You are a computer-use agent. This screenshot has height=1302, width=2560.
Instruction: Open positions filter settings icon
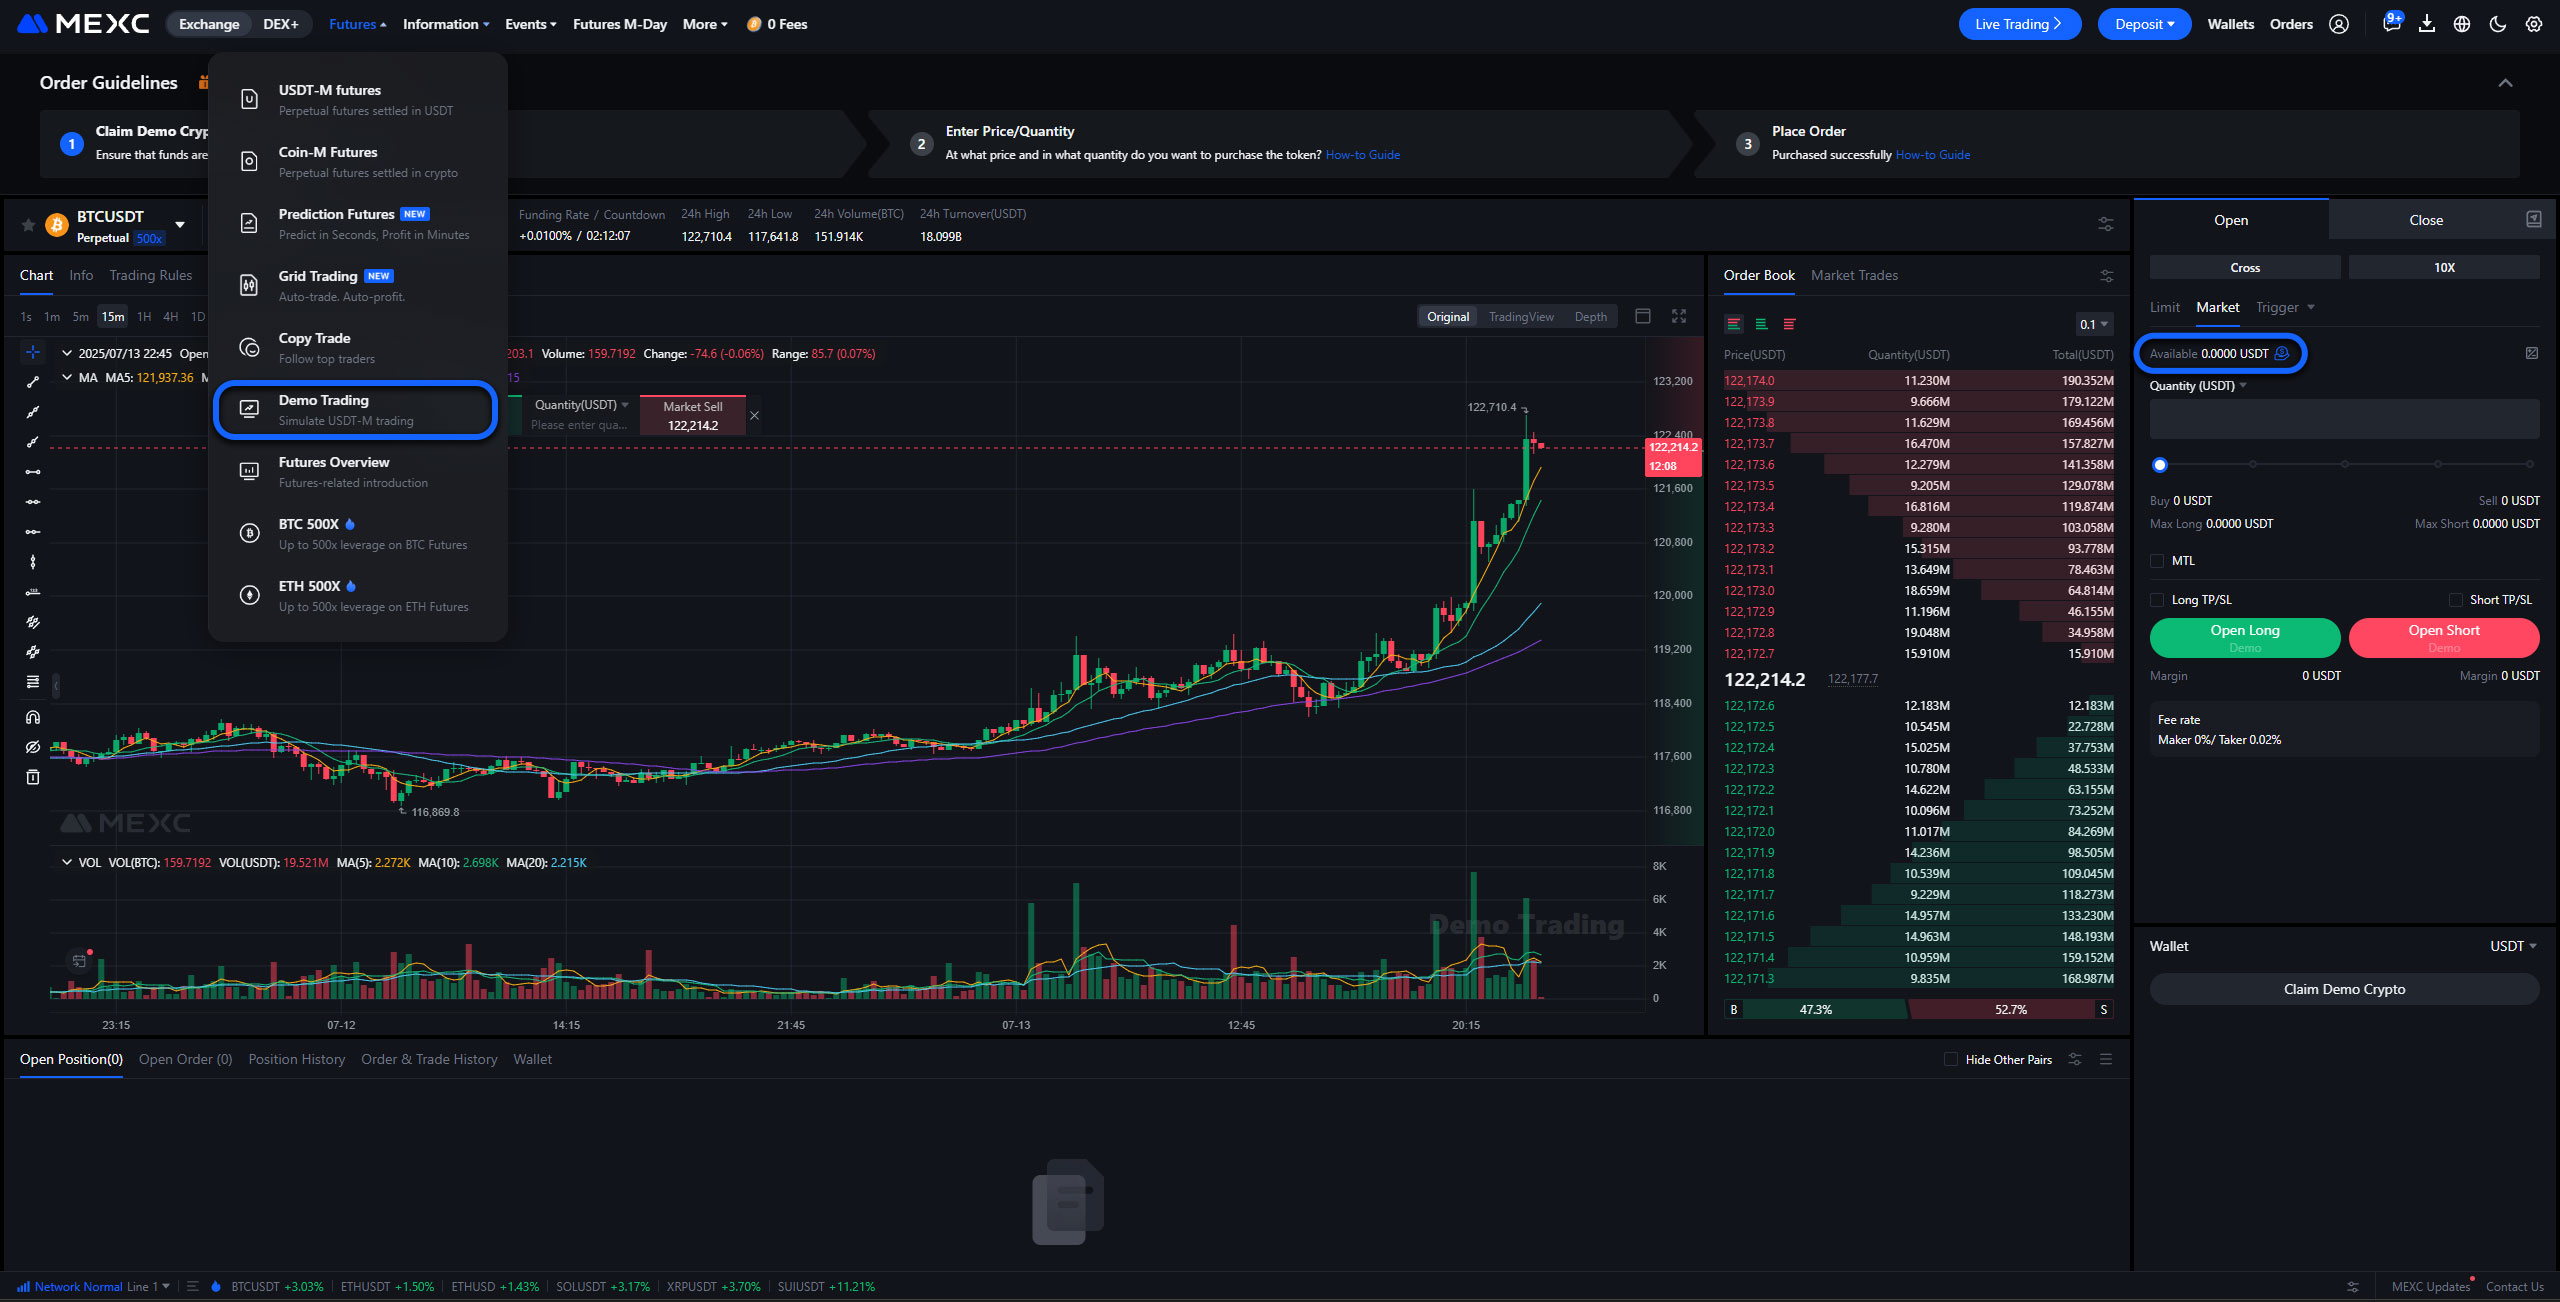[x=2075, y=1059]
